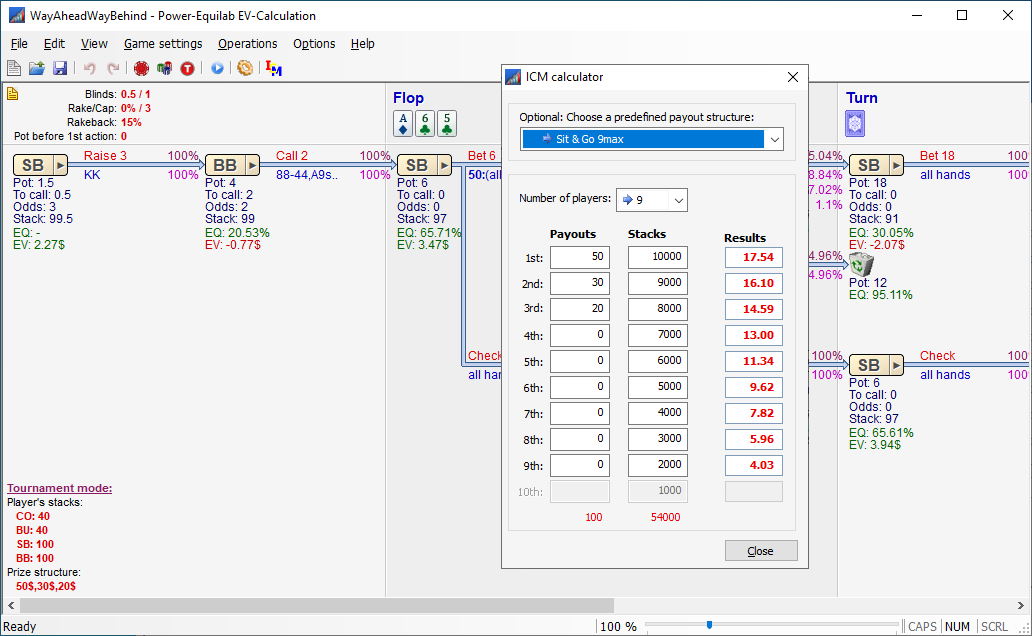1032x636 pixels.
Task: Click the Tournament mode link
Action: point(59,488)
